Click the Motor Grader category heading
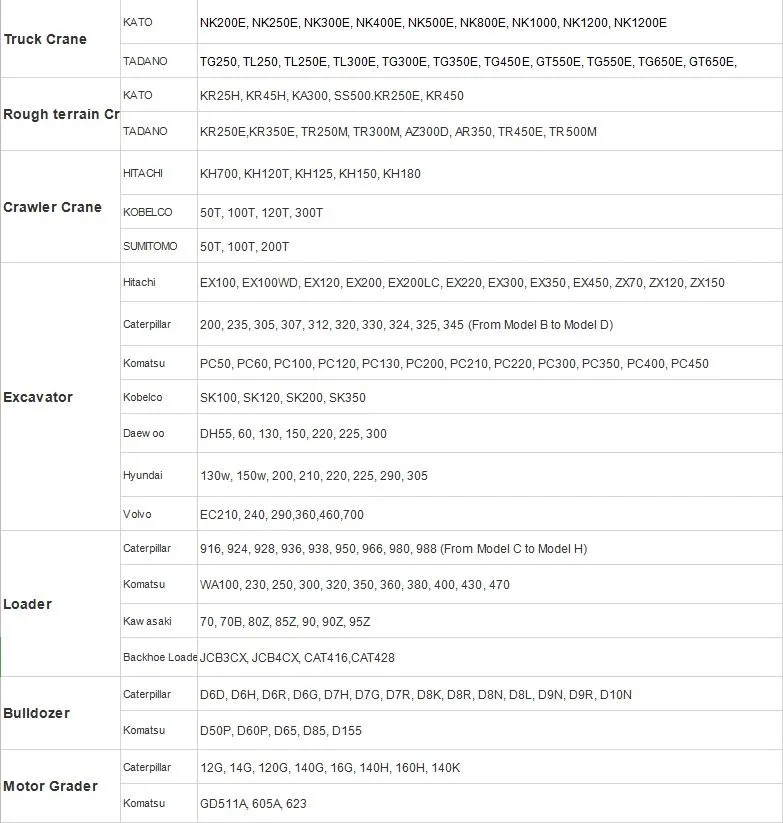Screen dimensions: 783x823 pyautogui.click(x=50, y=786)
